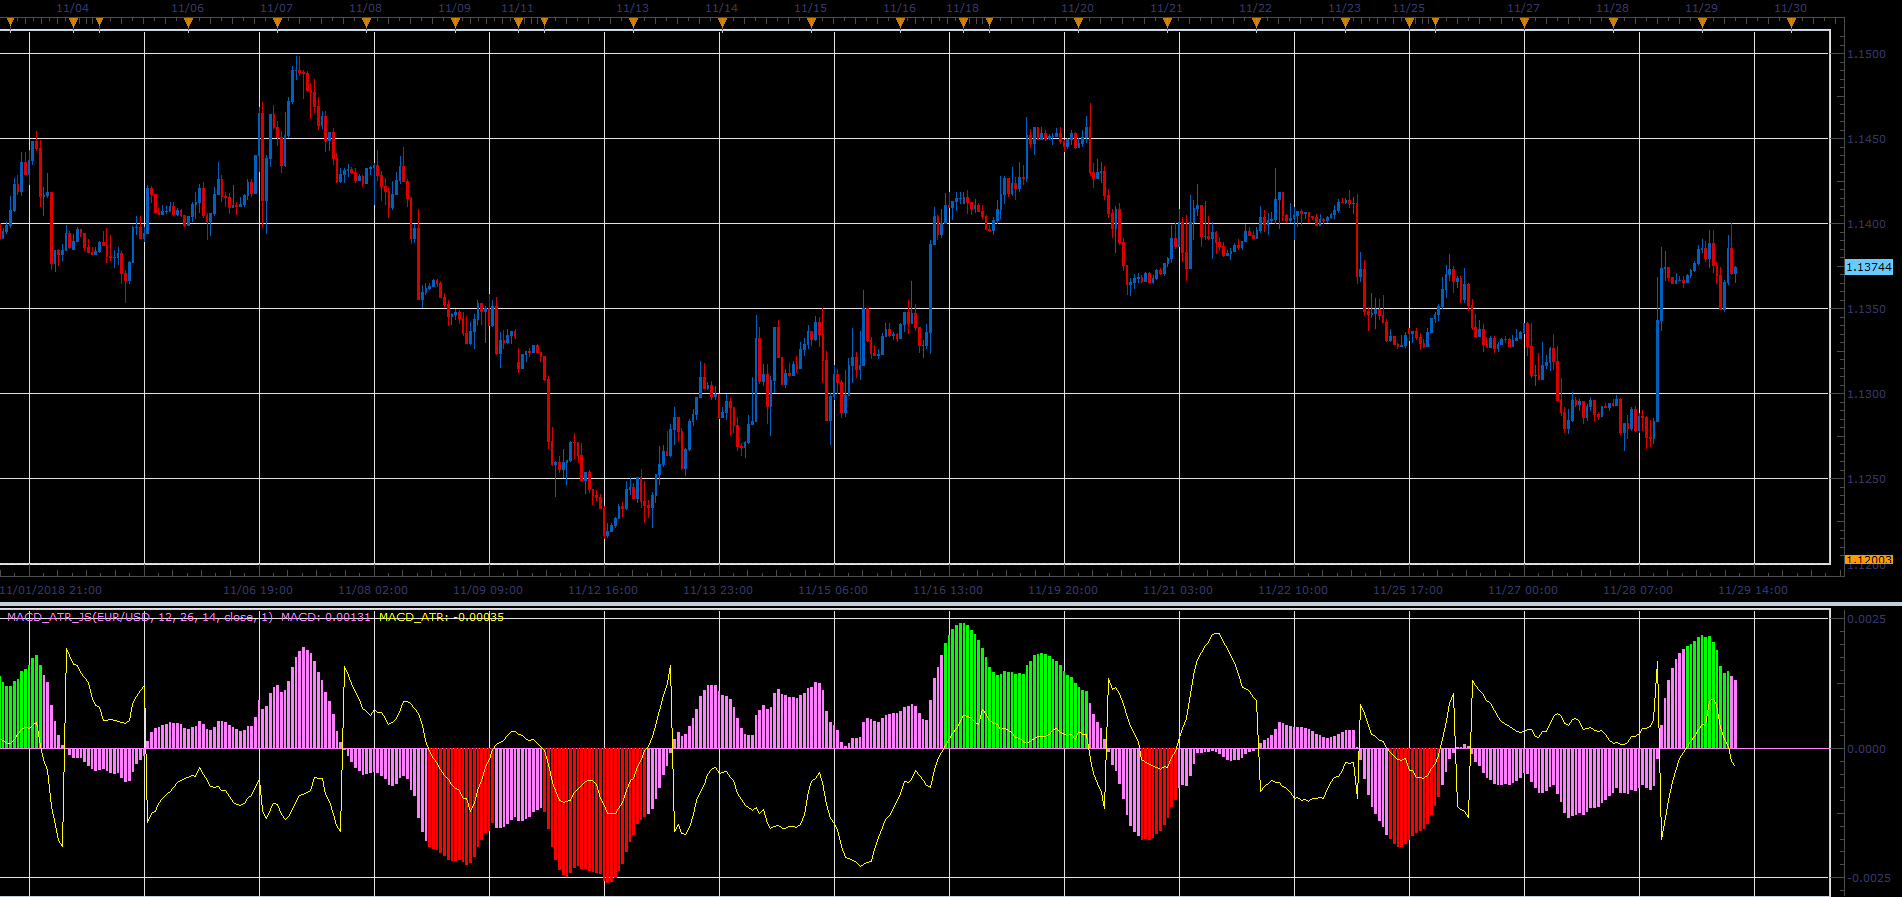The height and width of the screenshot is (897, 1902).
Task: Click the divider between chart and indicator panel
Action: 951,603
